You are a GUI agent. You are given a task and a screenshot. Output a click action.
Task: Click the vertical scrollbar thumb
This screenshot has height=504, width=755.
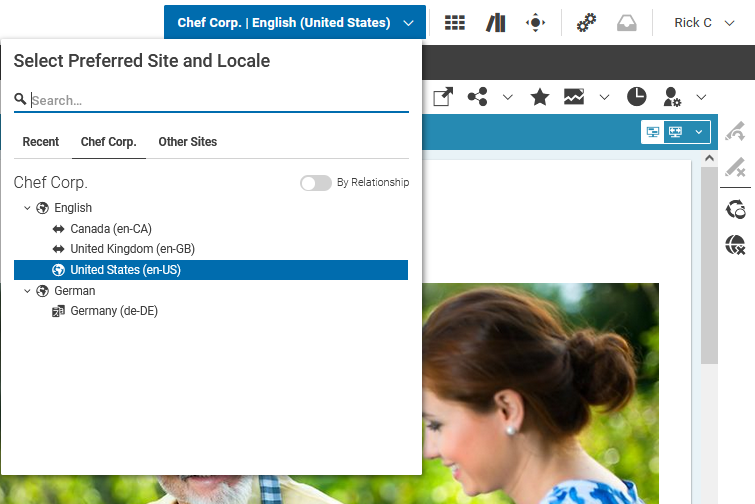pos(709,265)
